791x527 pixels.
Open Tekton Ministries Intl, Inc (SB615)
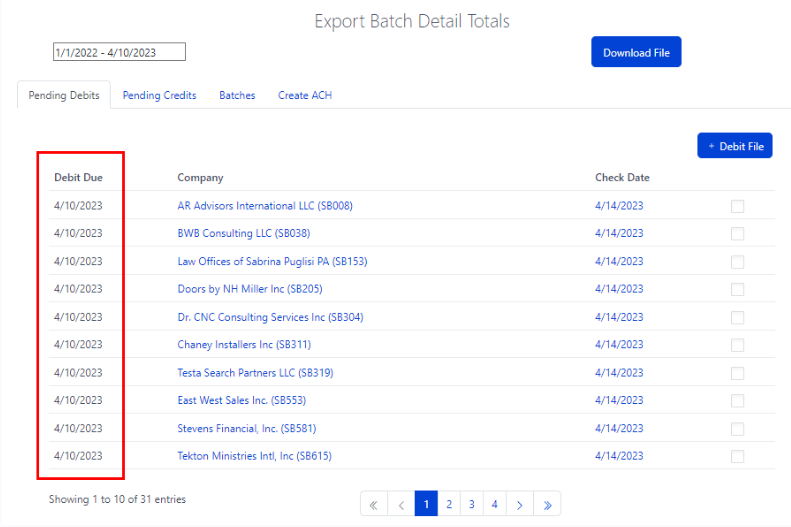point(255,456)
